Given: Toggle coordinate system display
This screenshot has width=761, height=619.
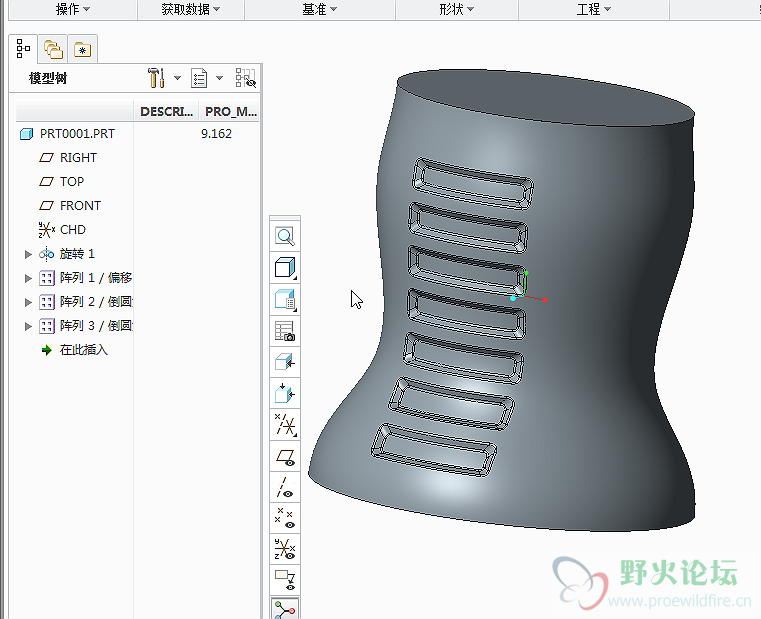Looking at the screenshot, I should [x=285, y=549].
